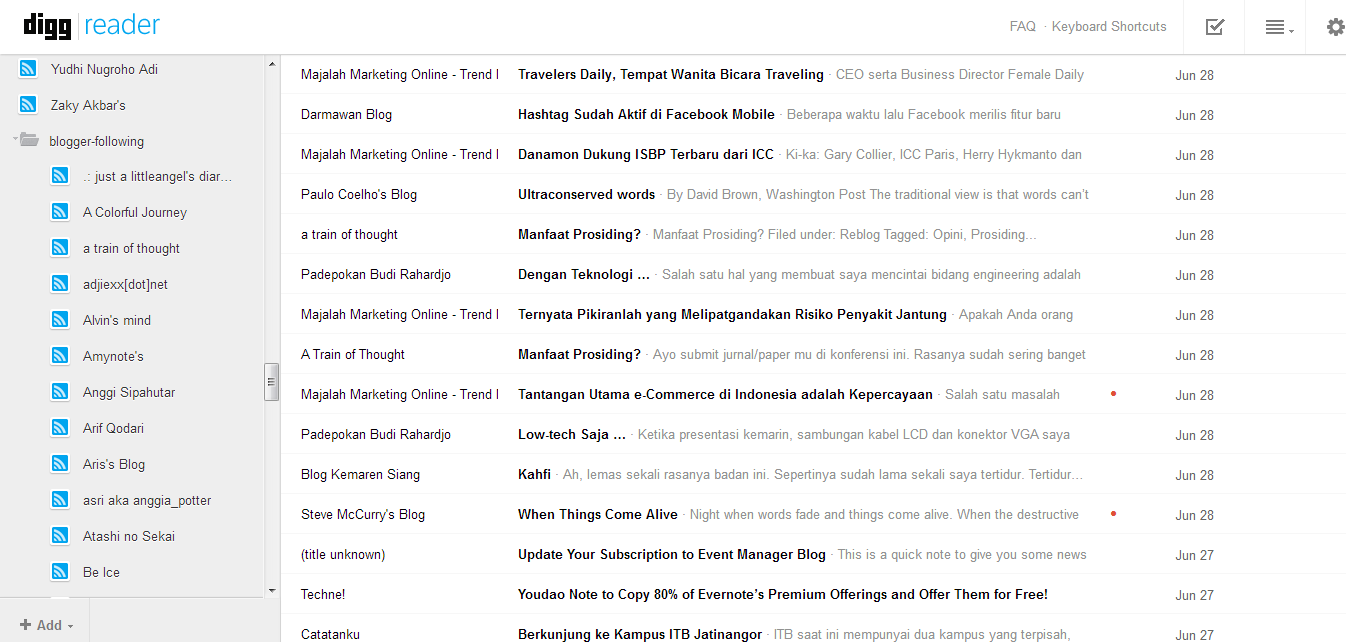Open Ultraconserved words article
The image size is (1346, 642).
(x=586, y=194)
